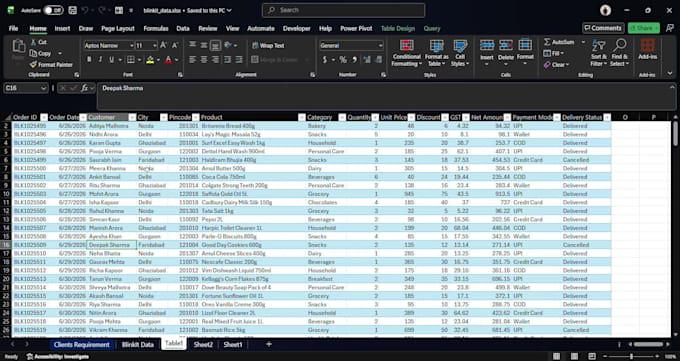The width and height of the screenshot is (680, 361).
Task: Click the Comments button
Action: click(x=603, y=28)
